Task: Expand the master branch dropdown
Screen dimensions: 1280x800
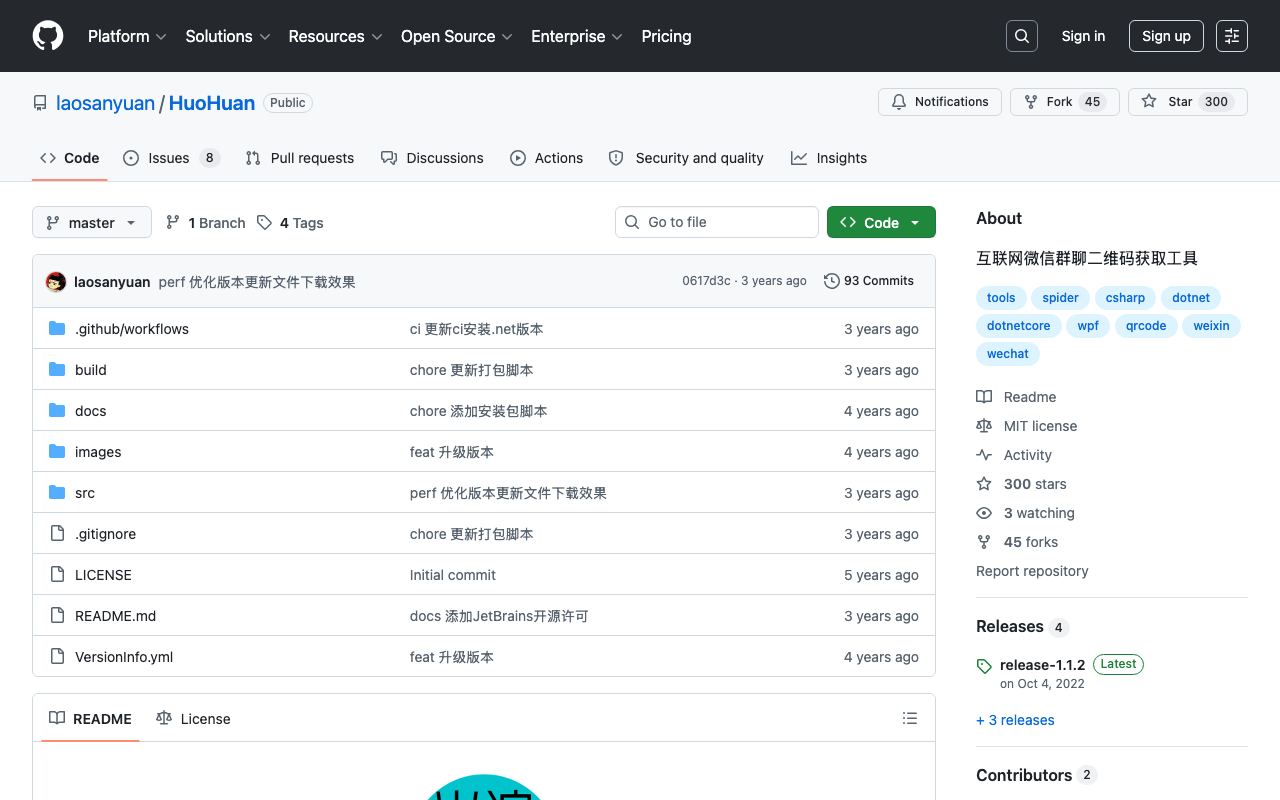Action: 92,222
